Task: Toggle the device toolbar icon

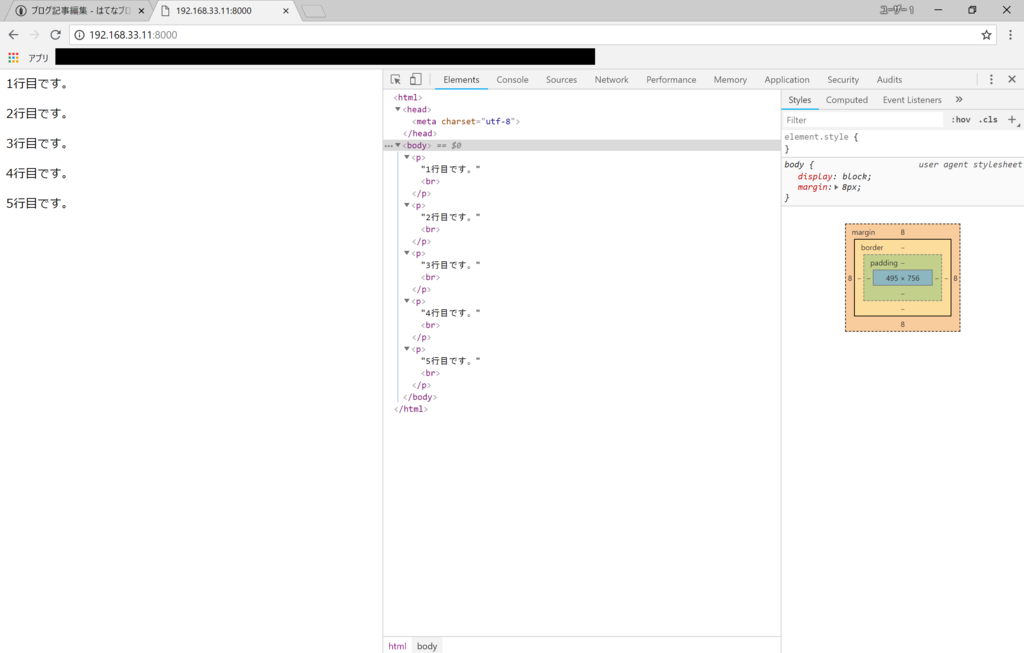Action: [x=415, y=80]
